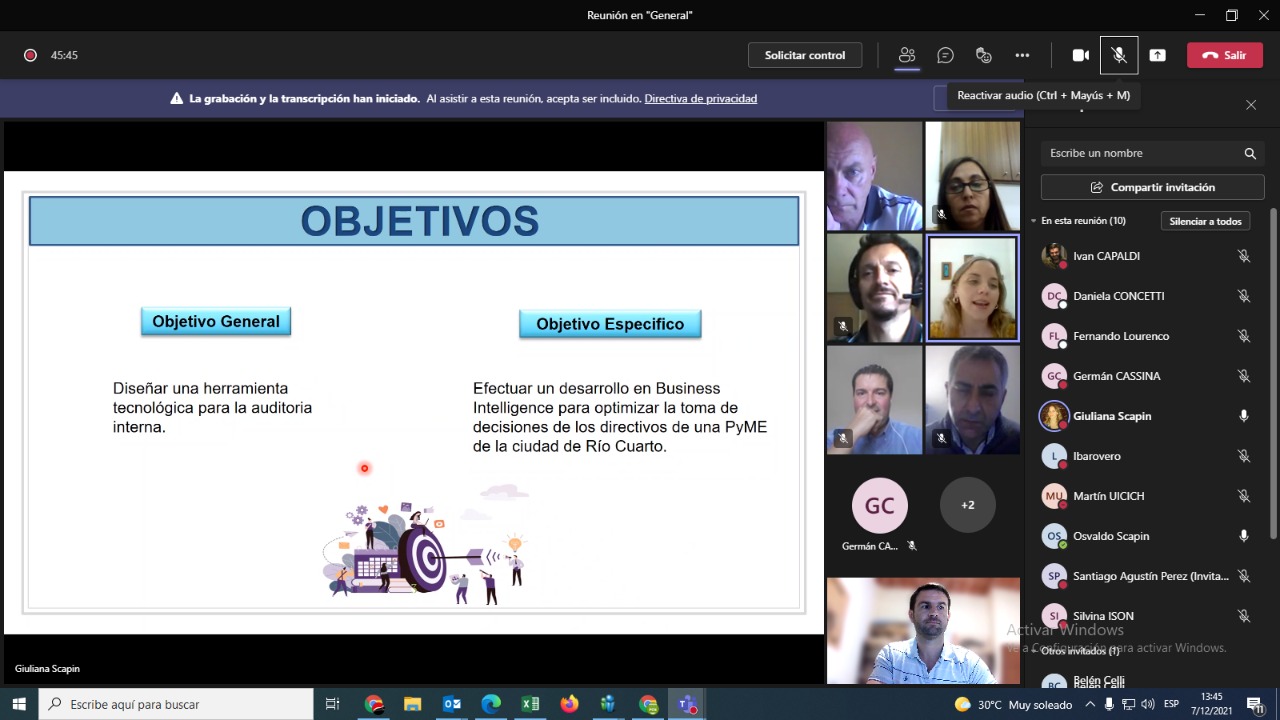This screenshot has width=1280, height=720.
Task: Select Fernando Lourenco's FL avatar
Action: 1054,336
